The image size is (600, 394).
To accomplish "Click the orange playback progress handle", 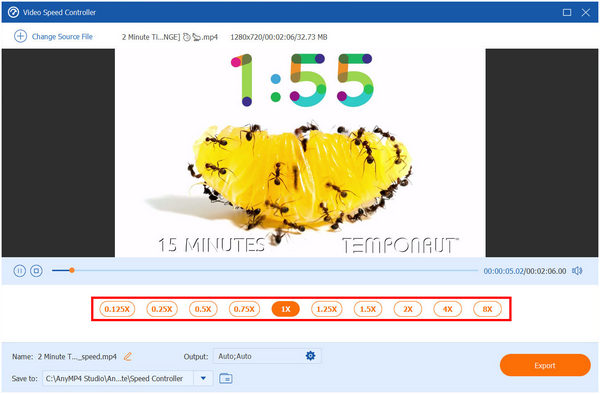I will (x=72, y=270).
